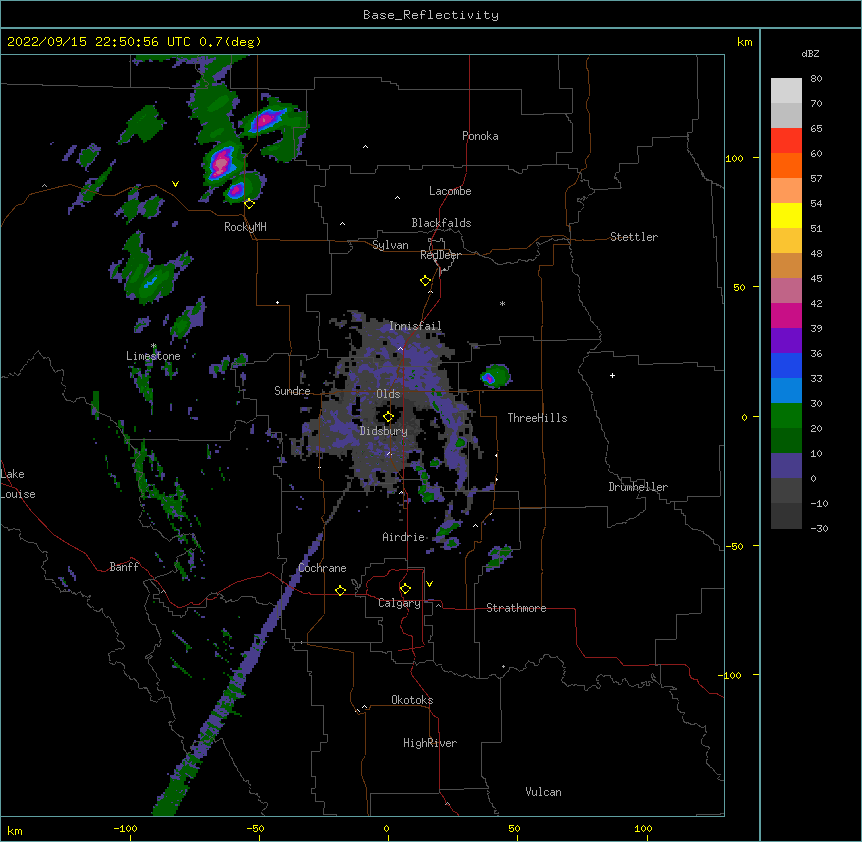Select the light blue 30-33 dBZ swatch
This screenshot has width=862, height=842.
(786, 390)
